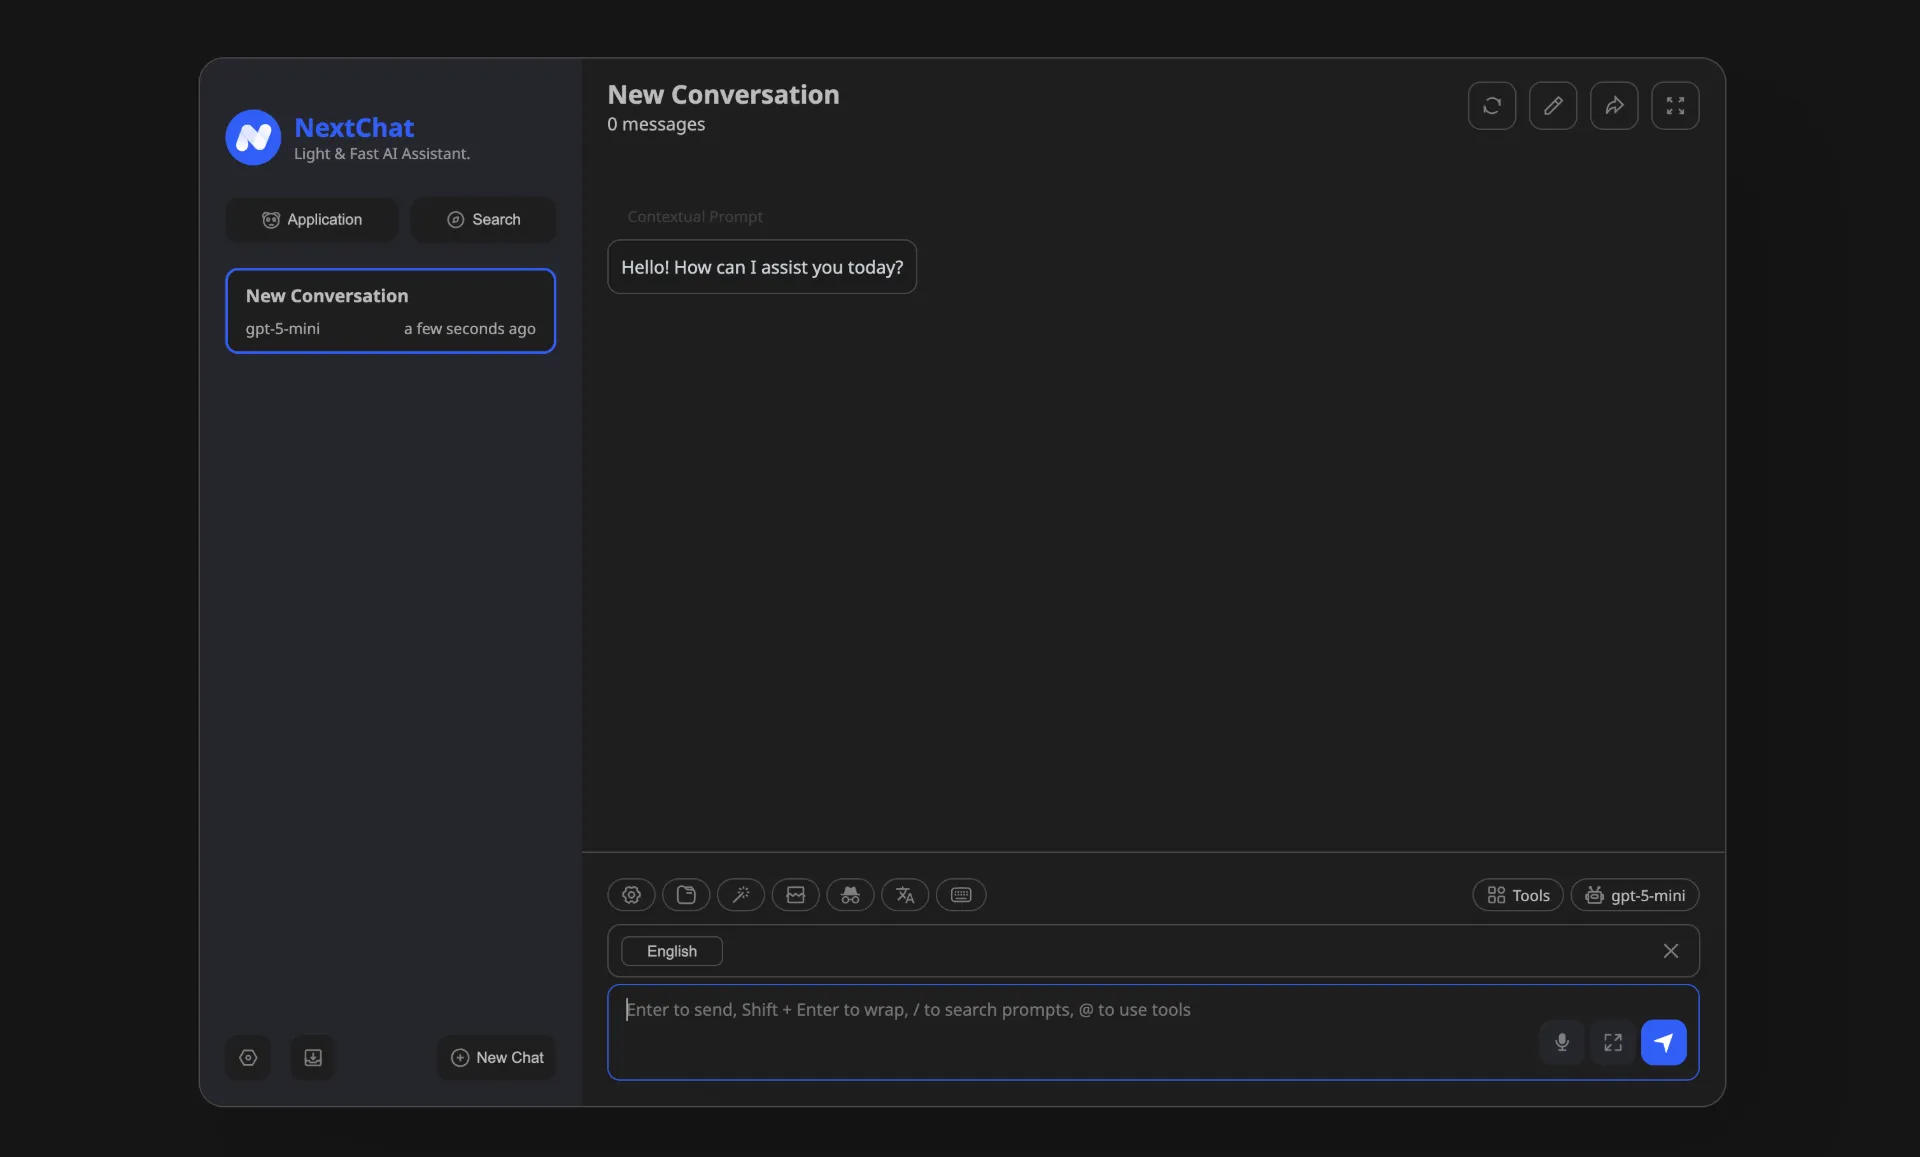Refresh the conversation with the reload icon

click(x=1491, y=105)
